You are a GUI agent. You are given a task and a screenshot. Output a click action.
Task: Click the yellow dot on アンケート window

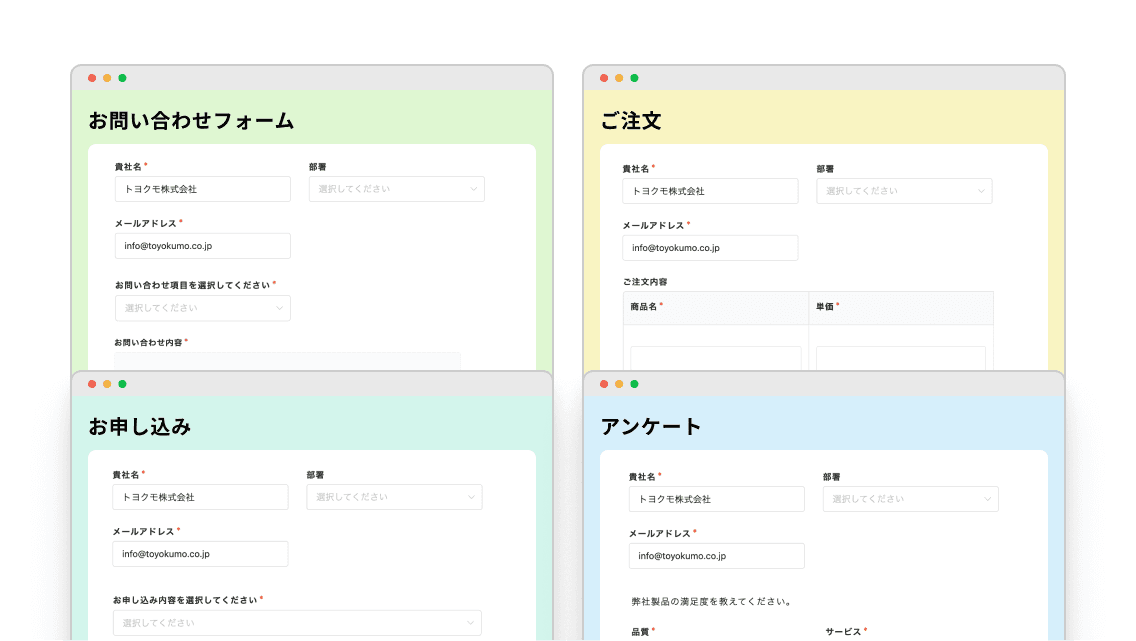619,384
